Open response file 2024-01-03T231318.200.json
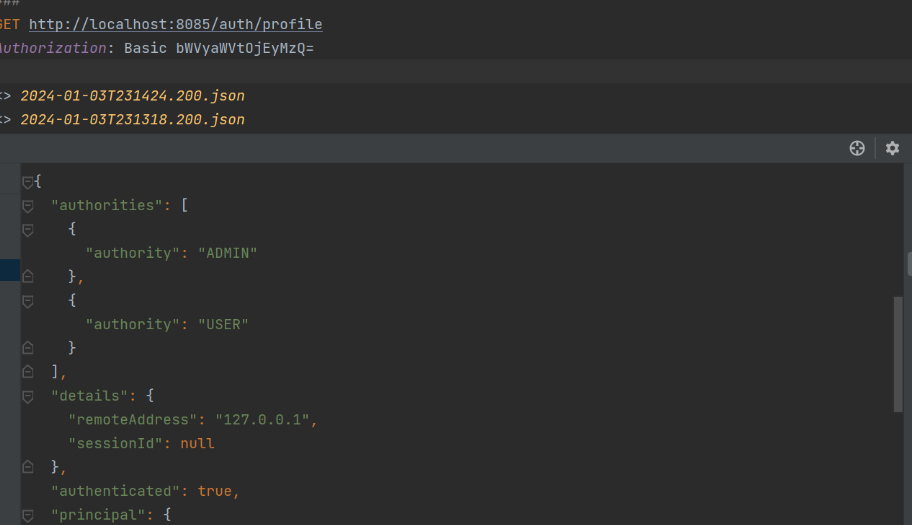Screen dimensions: 914x525 click(x=132, y=119)
